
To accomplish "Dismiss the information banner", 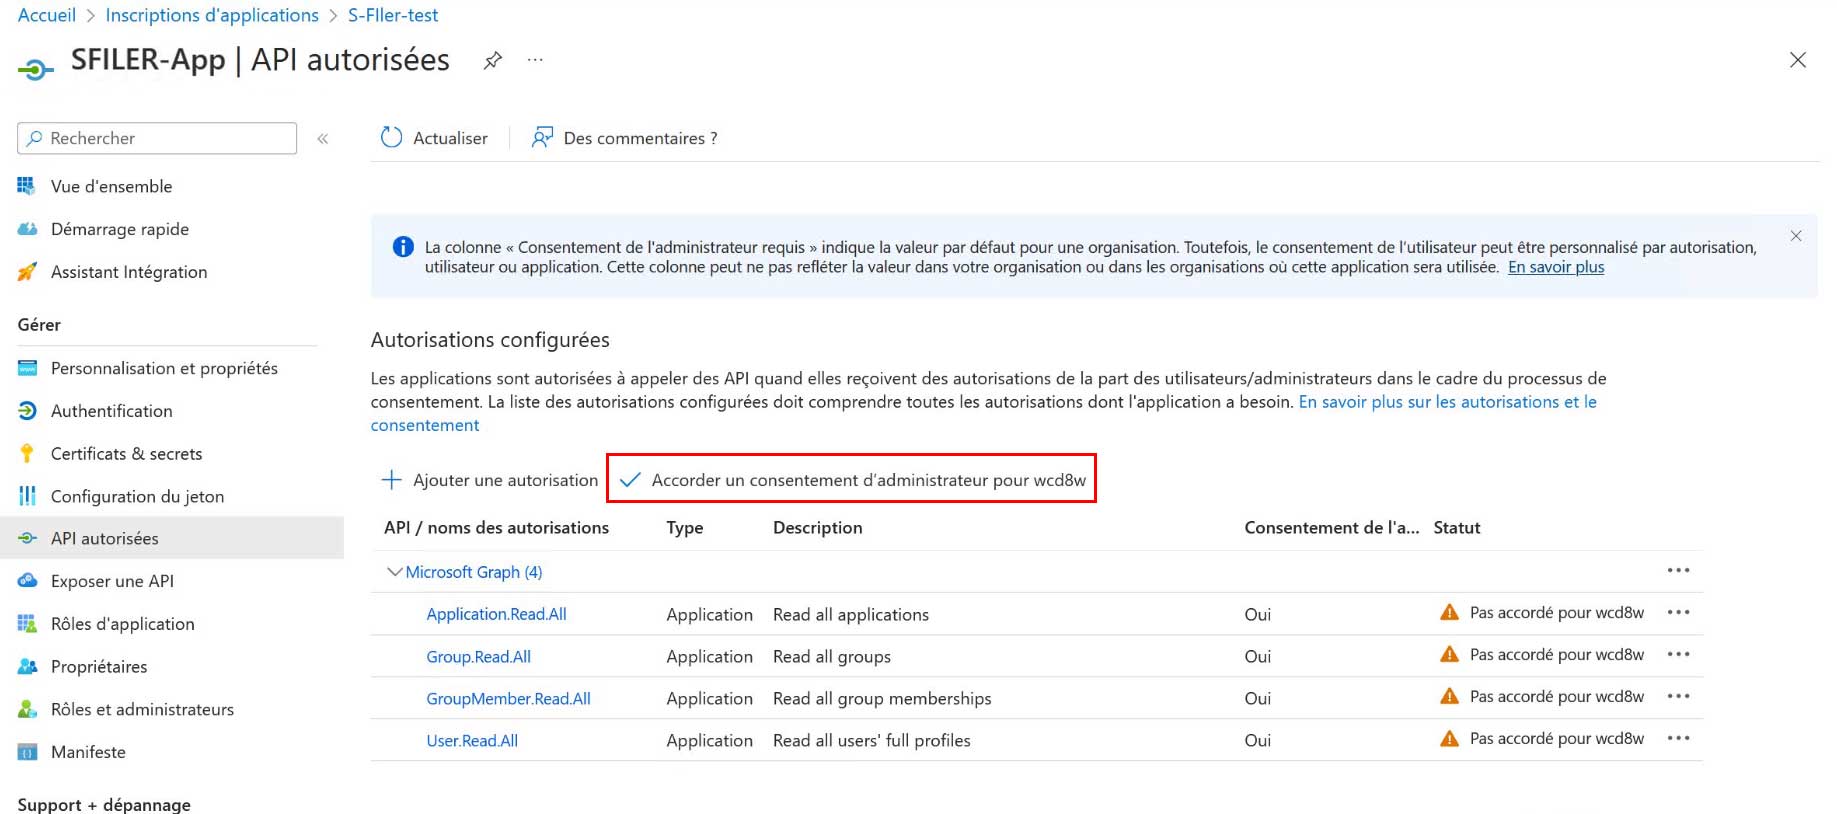I will click(x=1796, y=236).
